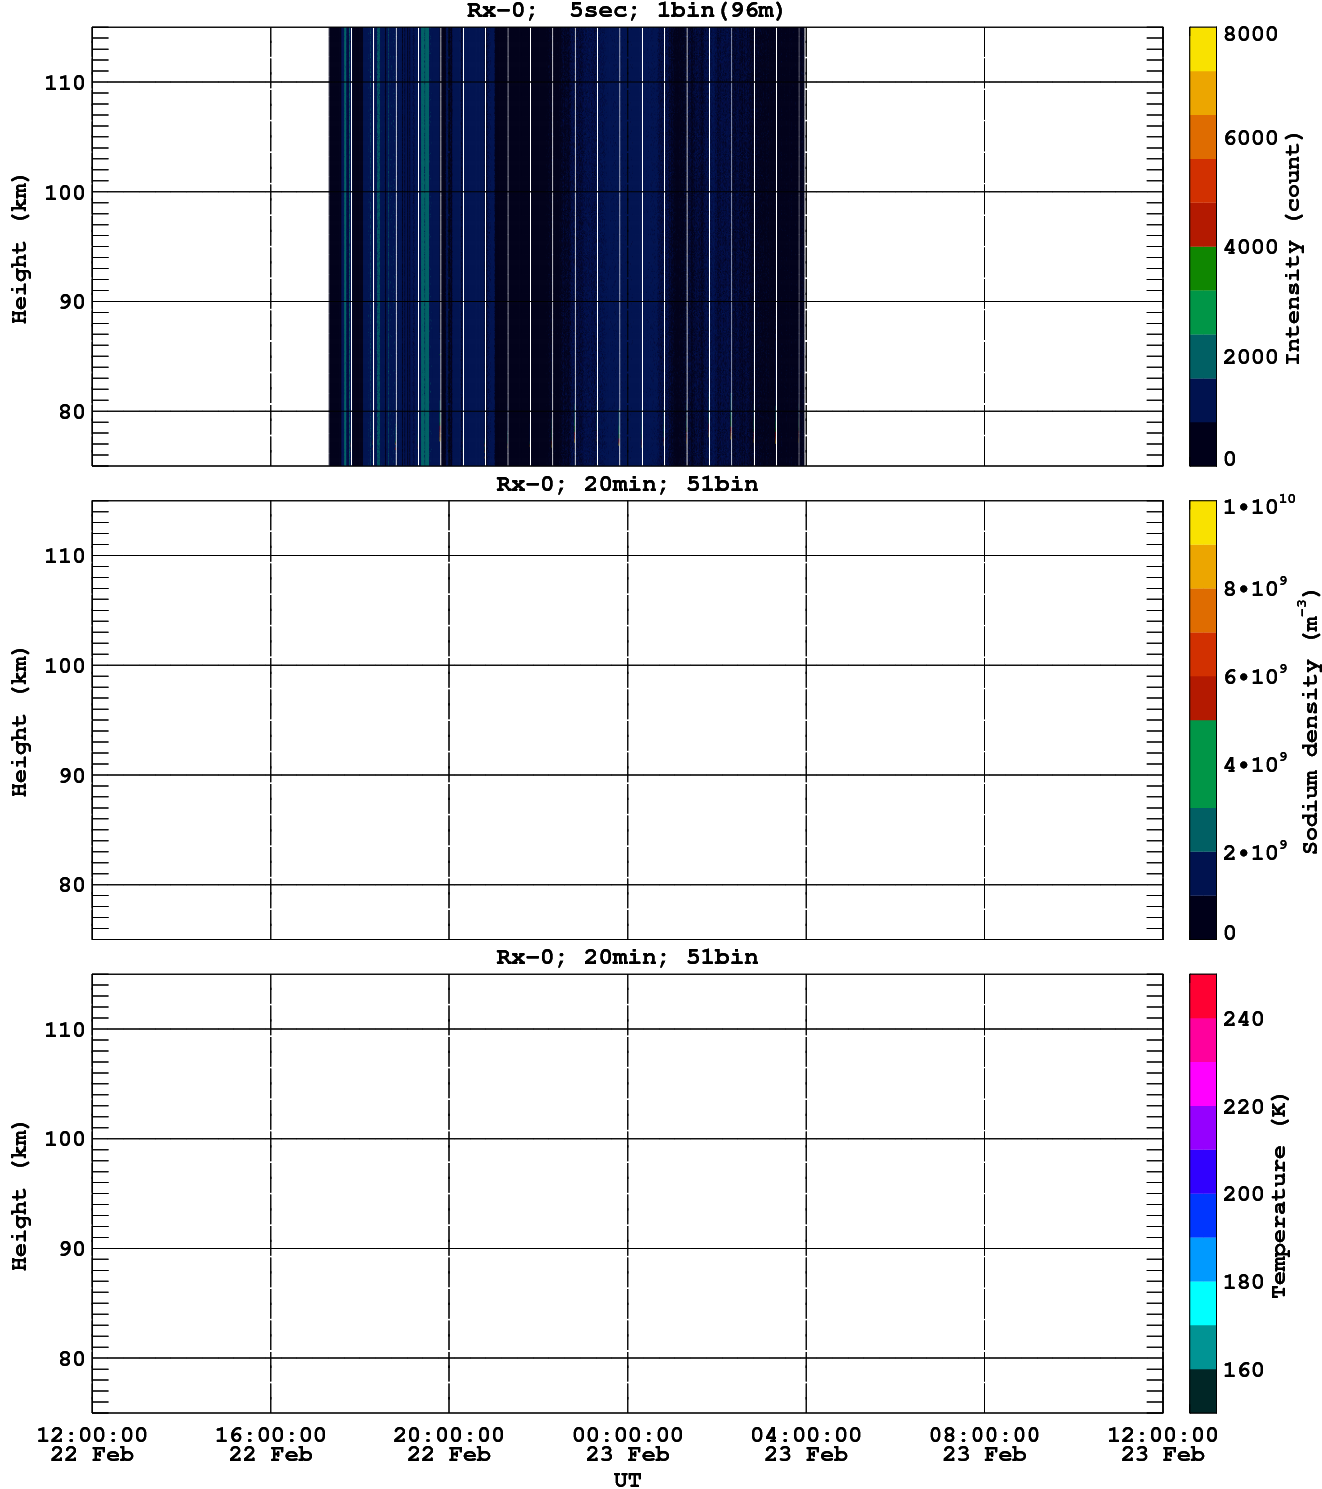
Task: Click the top plot 'Height (km)' axis label
Action: [20, 248]
